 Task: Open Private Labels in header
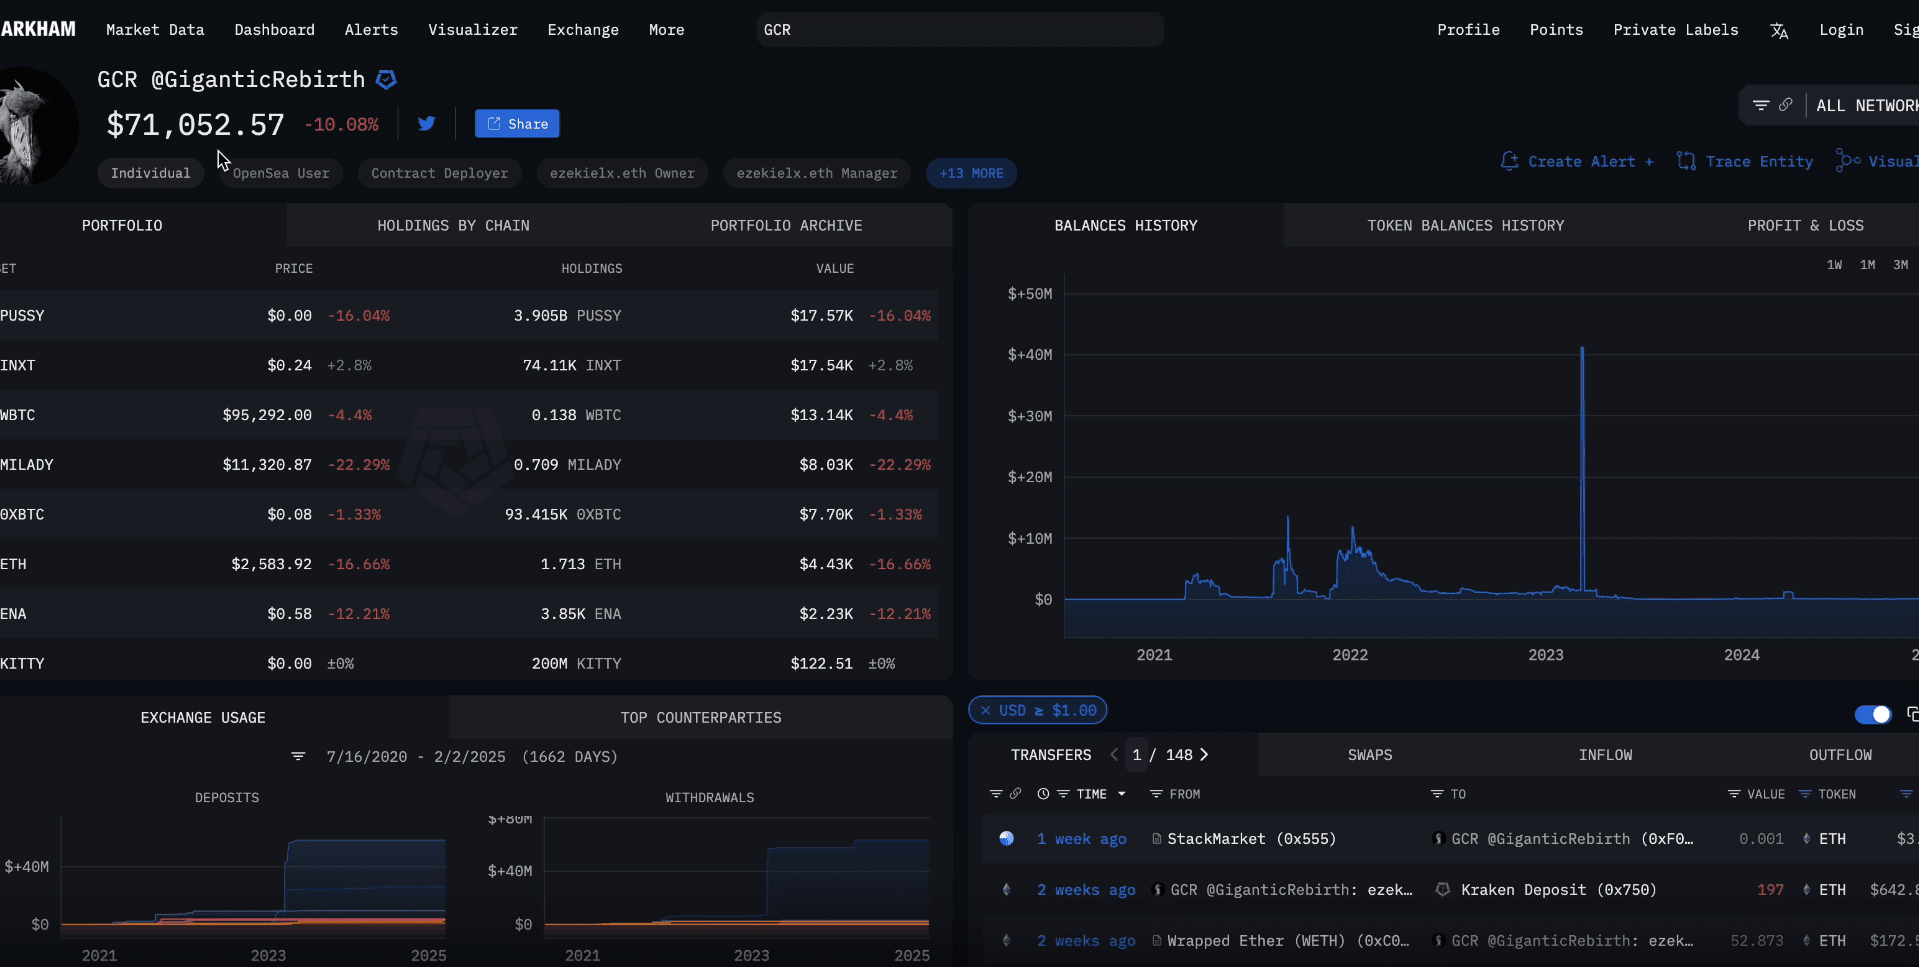point(1676,30)
